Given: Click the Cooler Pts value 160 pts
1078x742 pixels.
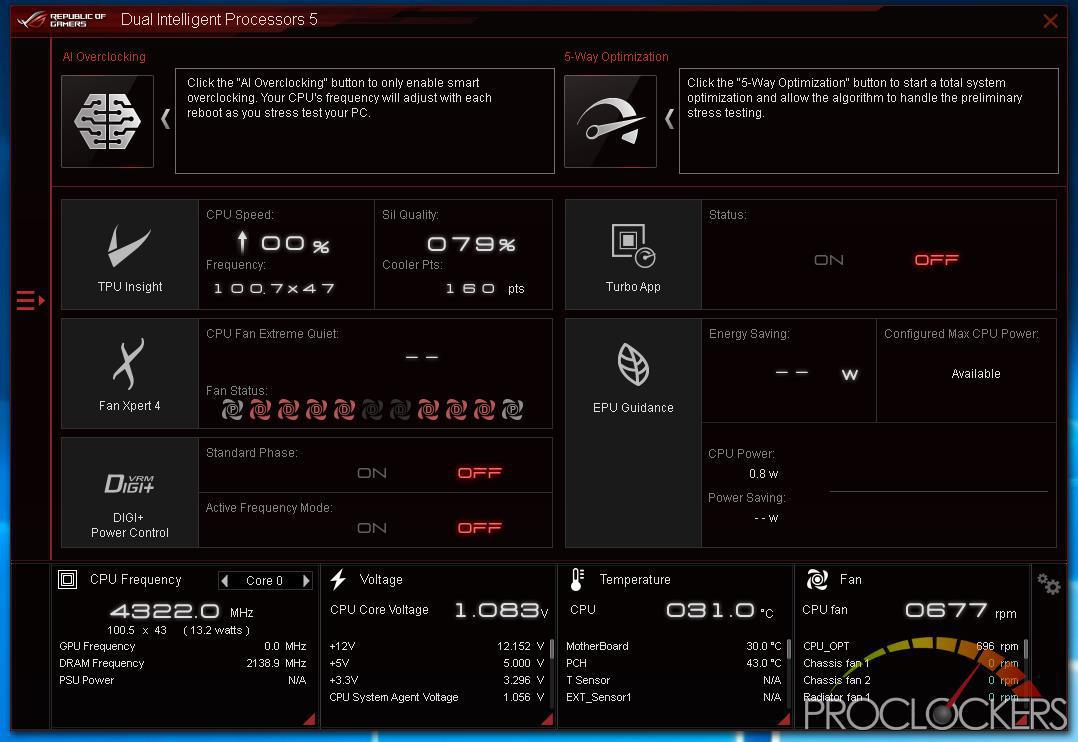Looking at the screenshot, I should 485,289.
